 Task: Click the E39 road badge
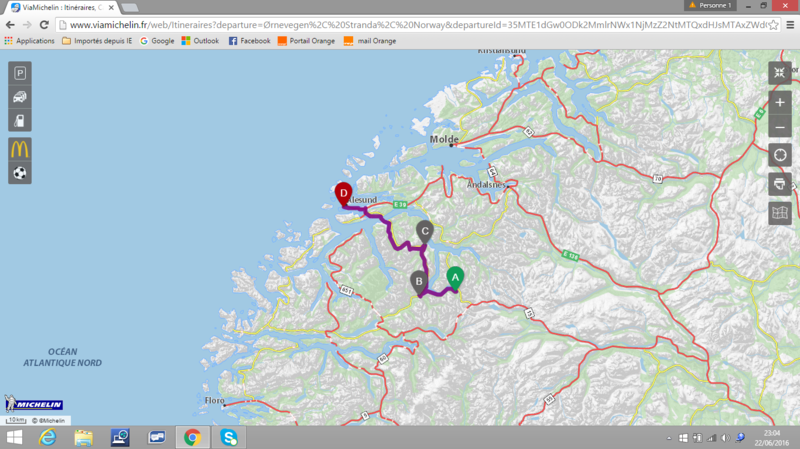(x=400, y=205)
